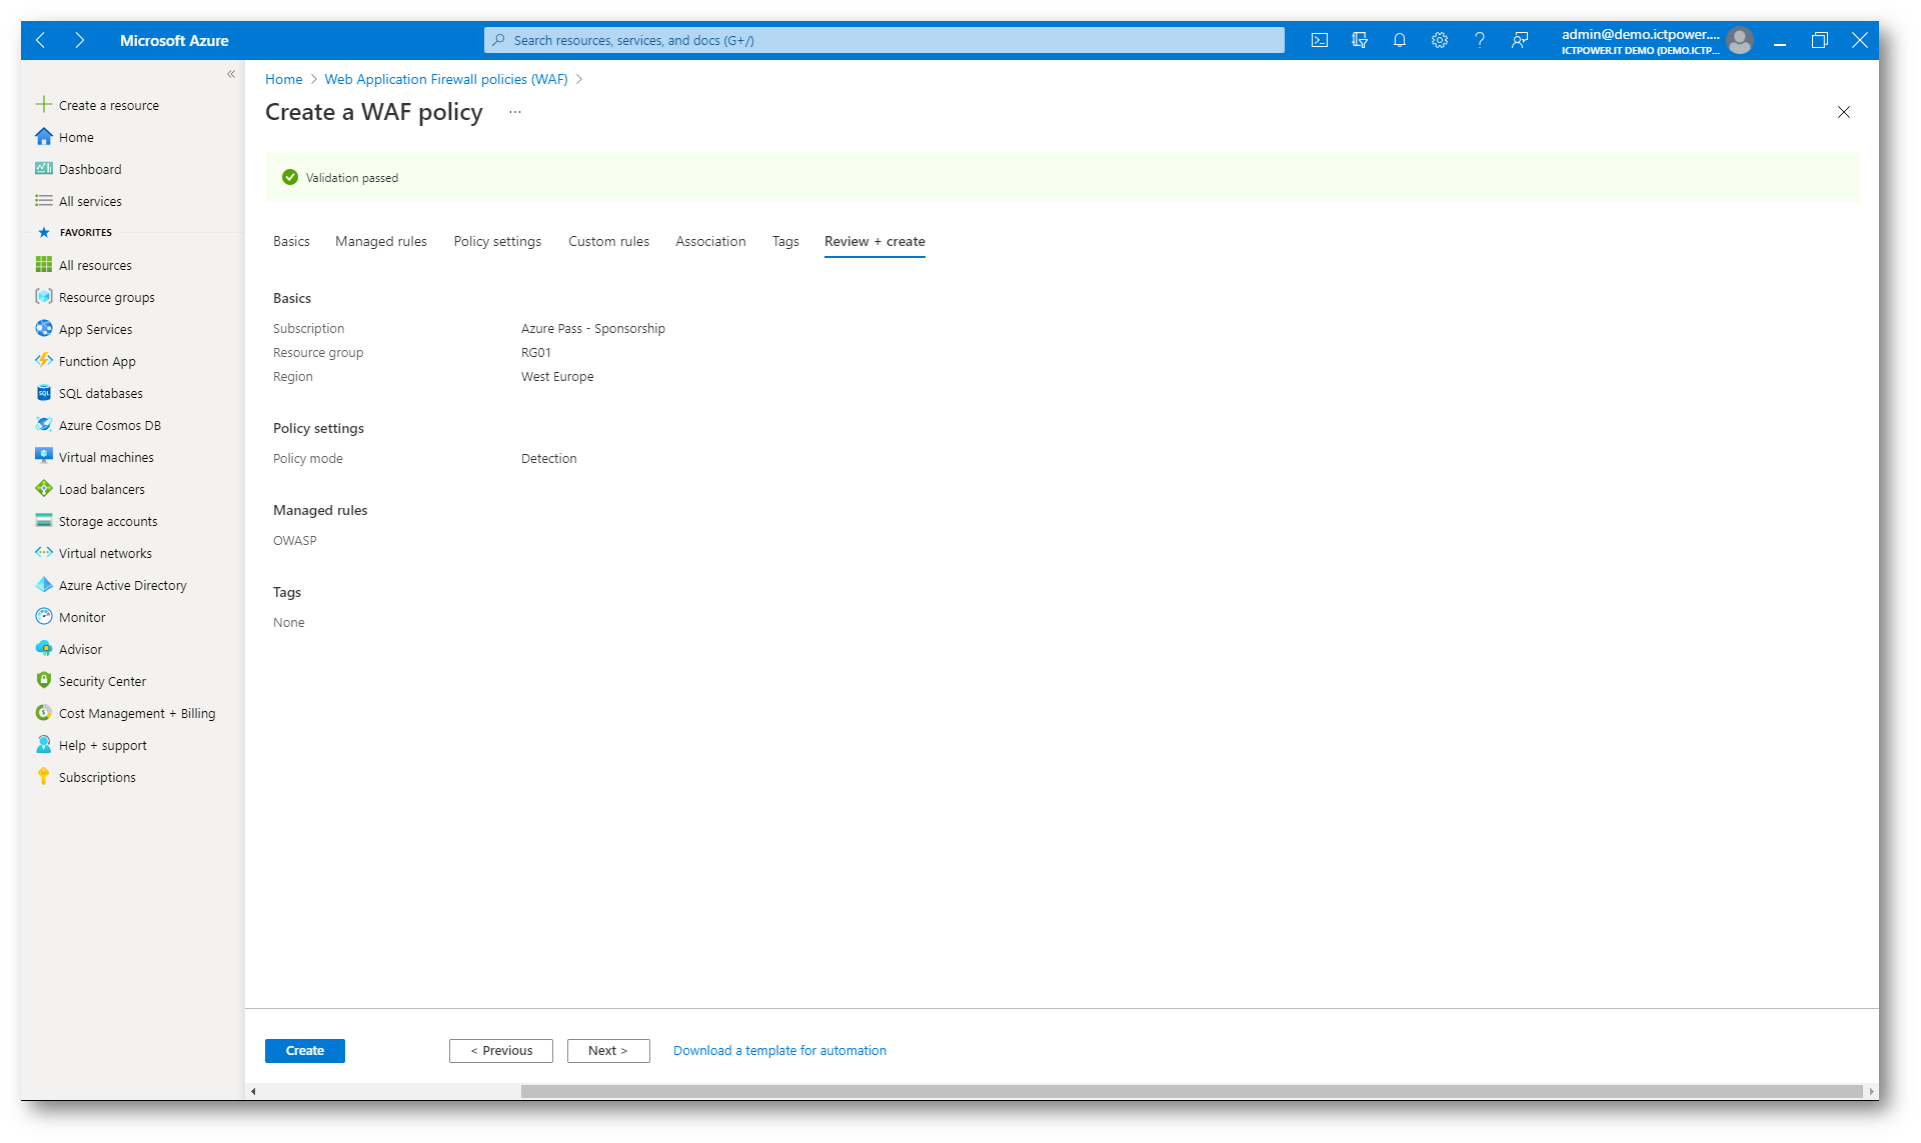
Task: Click the account avatar picture
Action: [1740, 40]
